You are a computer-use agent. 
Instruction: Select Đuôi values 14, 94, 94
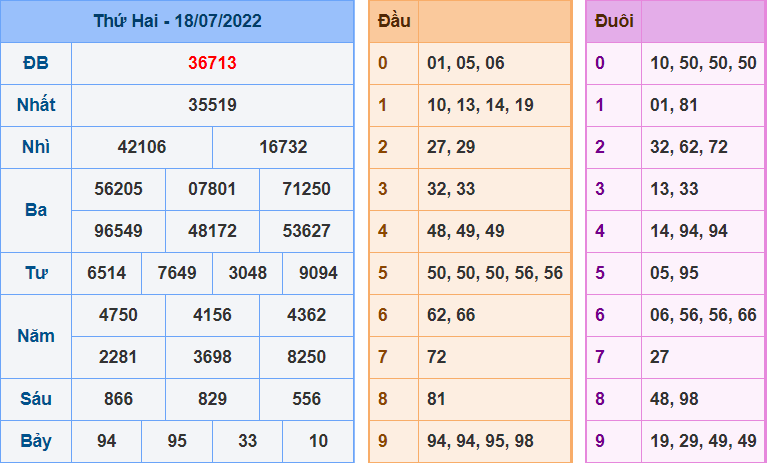689,231
